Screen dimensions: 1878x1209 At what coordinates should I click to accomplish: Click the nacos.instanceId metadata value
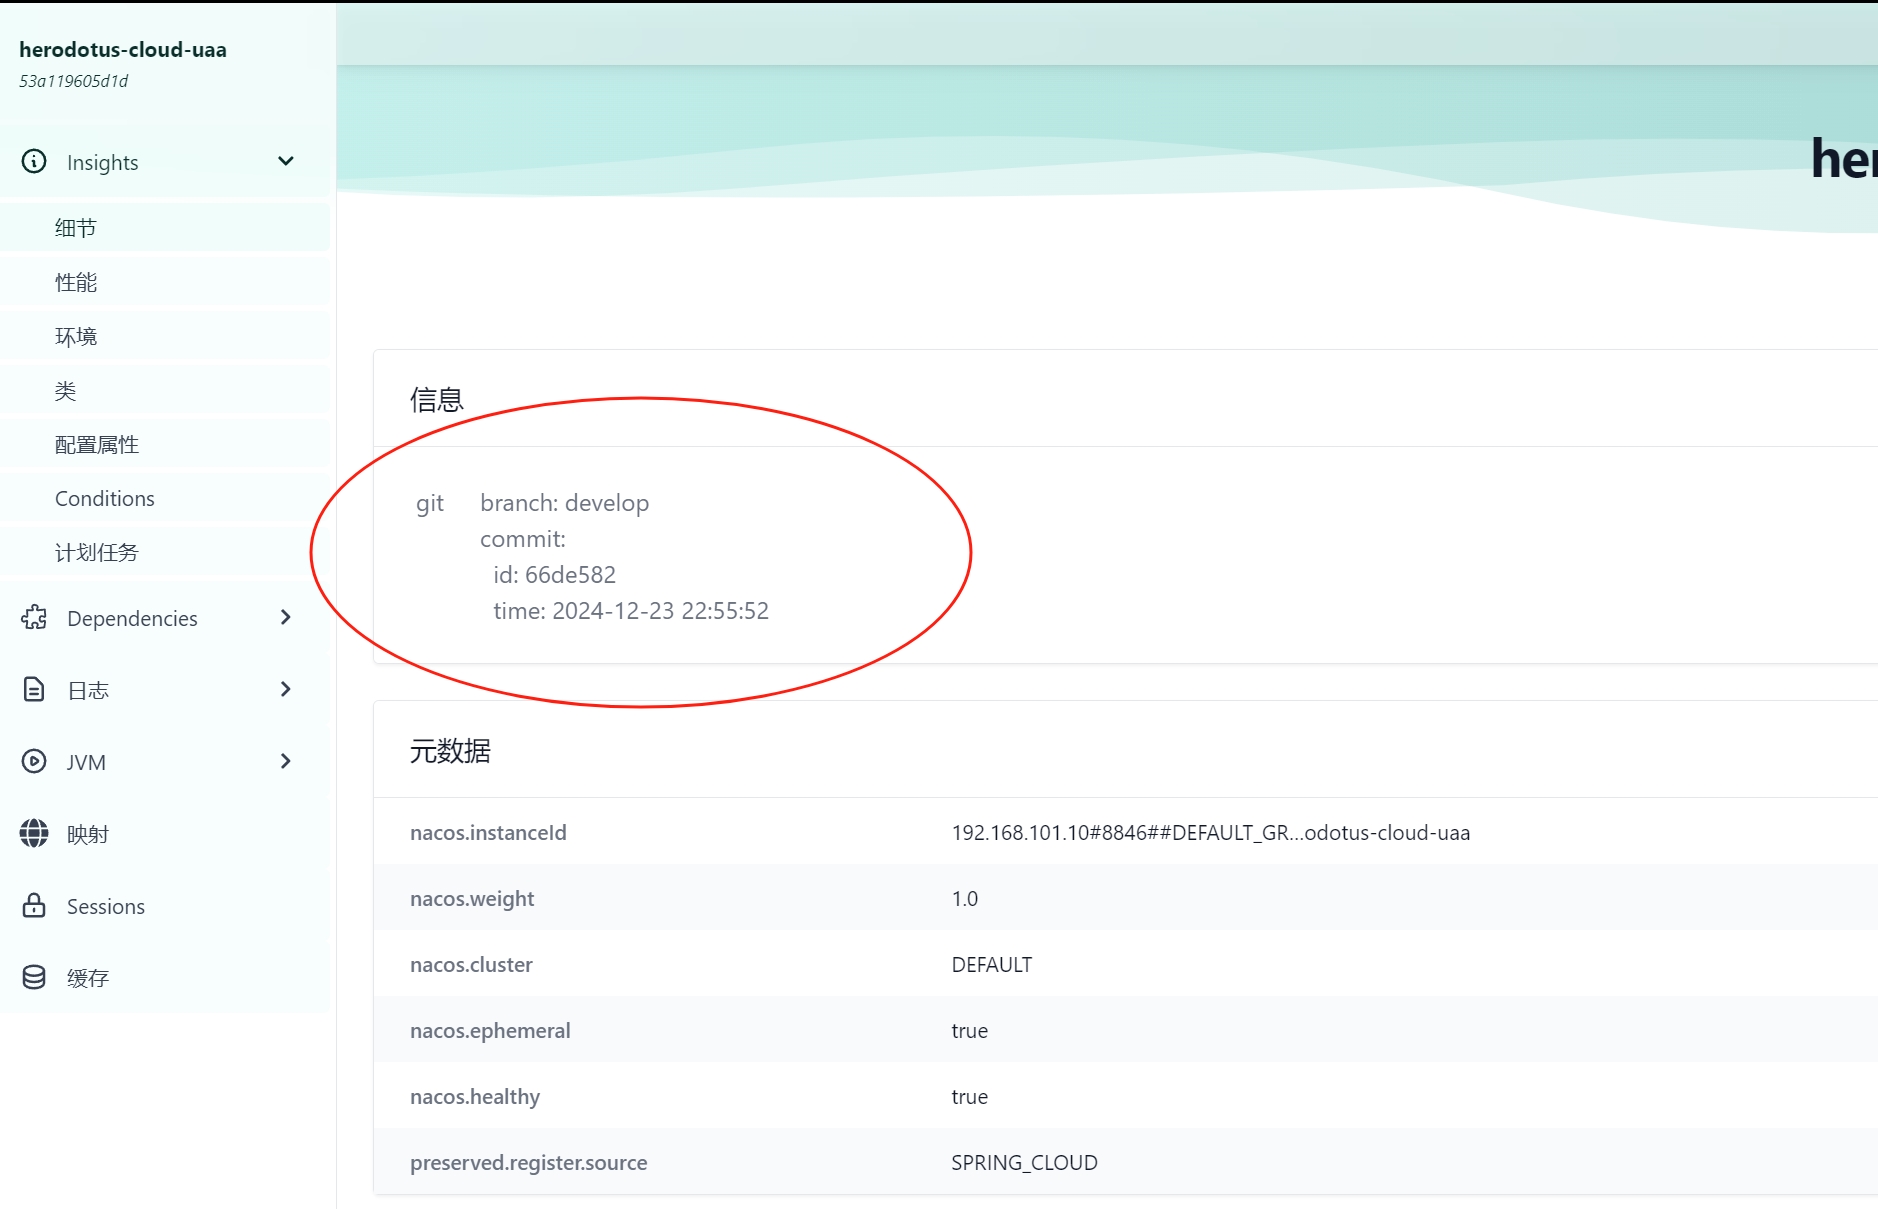click(x=1210, y=831)
